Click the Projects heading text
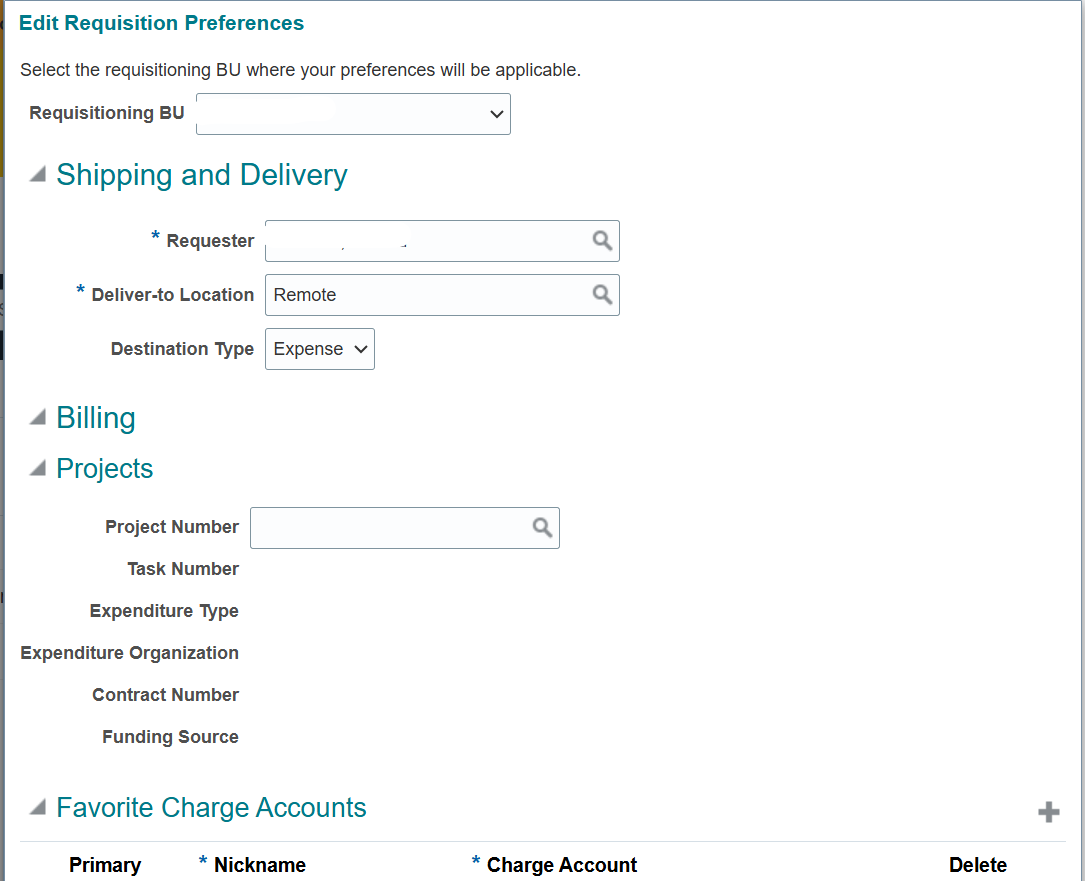1085x881 pixels. point(104,469)
